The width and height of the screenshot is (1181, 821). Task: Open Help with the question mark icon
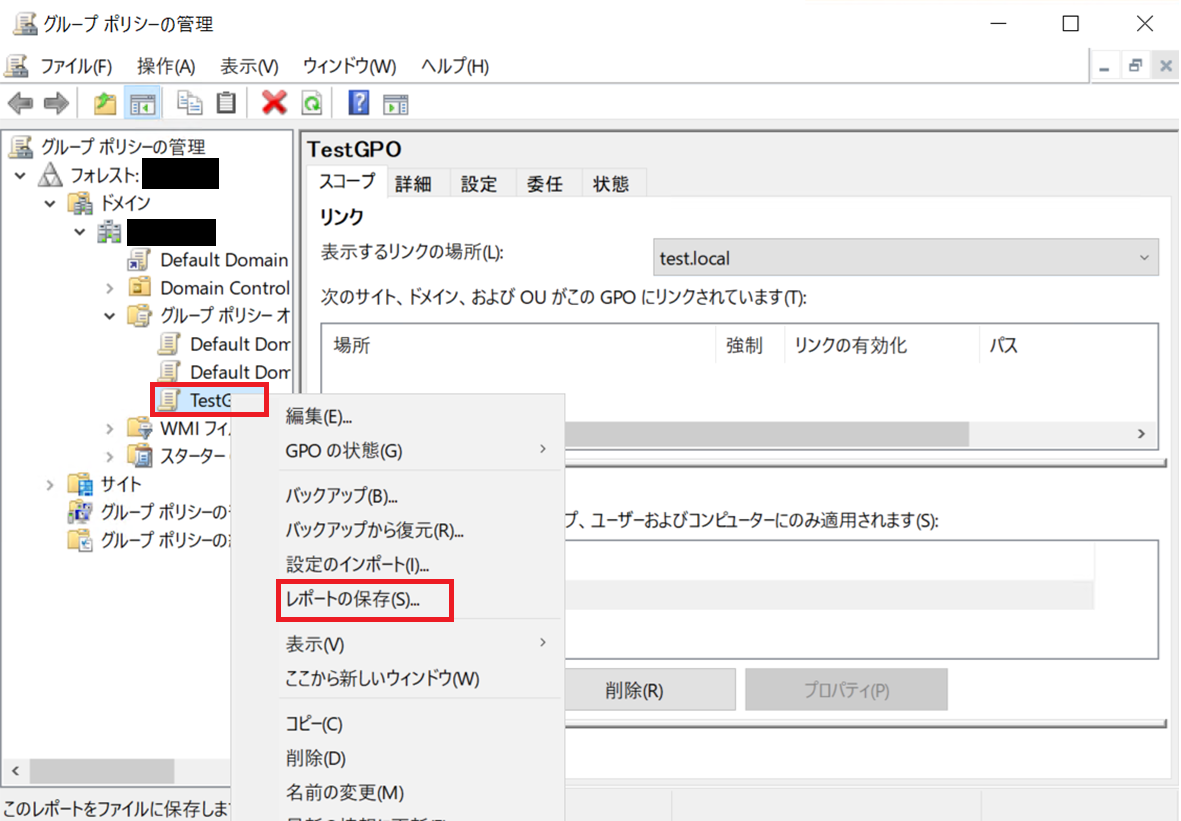point(359,102)
